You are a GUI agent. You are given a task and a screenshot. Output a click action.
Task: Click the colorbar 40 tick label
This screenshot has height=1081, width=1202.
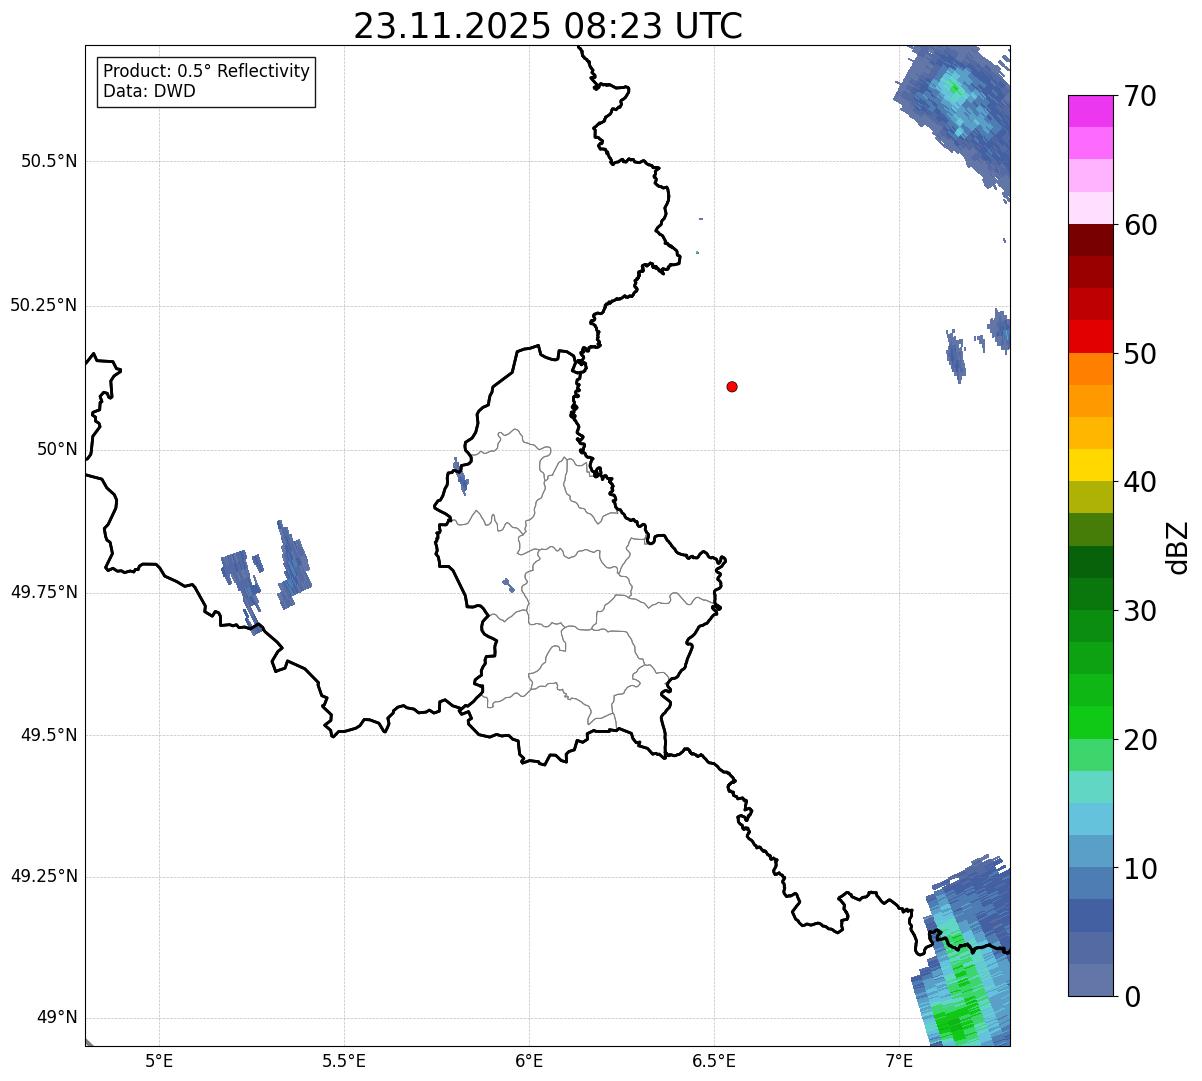point(1139,482)
